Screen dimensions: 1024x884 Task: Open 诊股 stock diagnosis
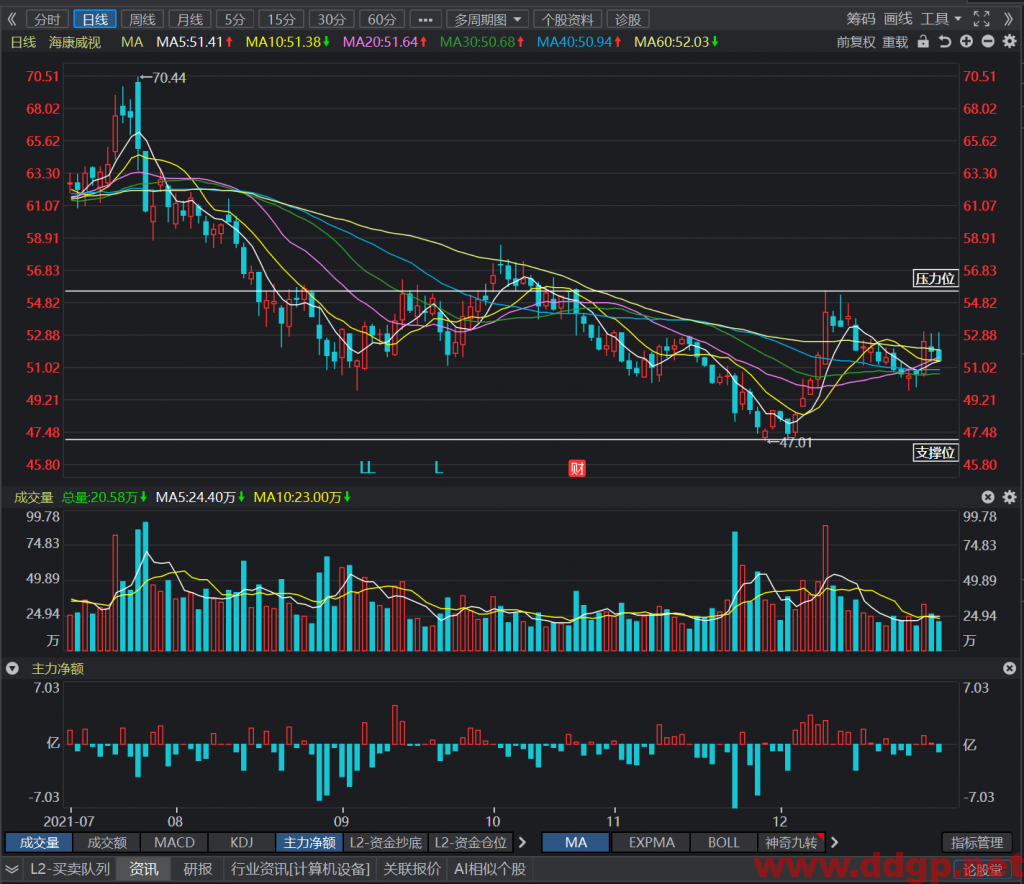pyautogui.click(x=628, y=20)
